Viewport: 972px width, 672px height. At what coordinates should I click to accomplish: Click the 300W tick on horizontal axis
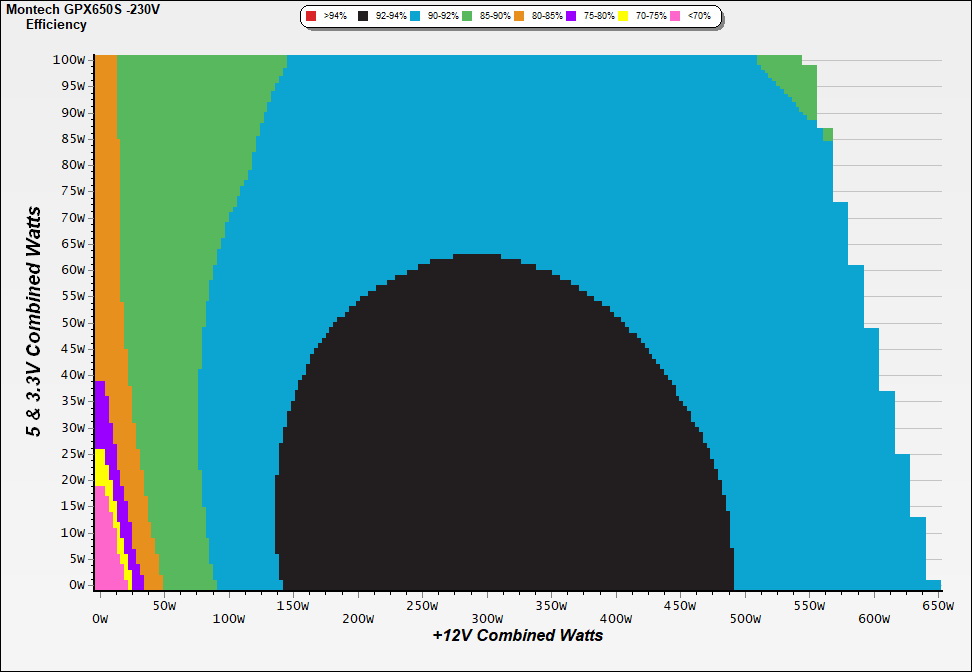click(x=486, y=605)
